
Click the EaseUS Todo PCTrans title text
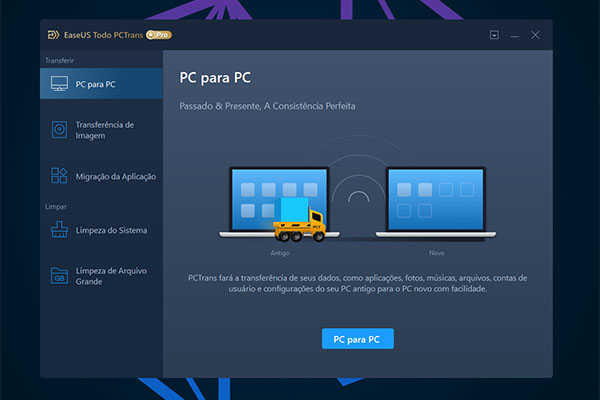coord(103,35)
